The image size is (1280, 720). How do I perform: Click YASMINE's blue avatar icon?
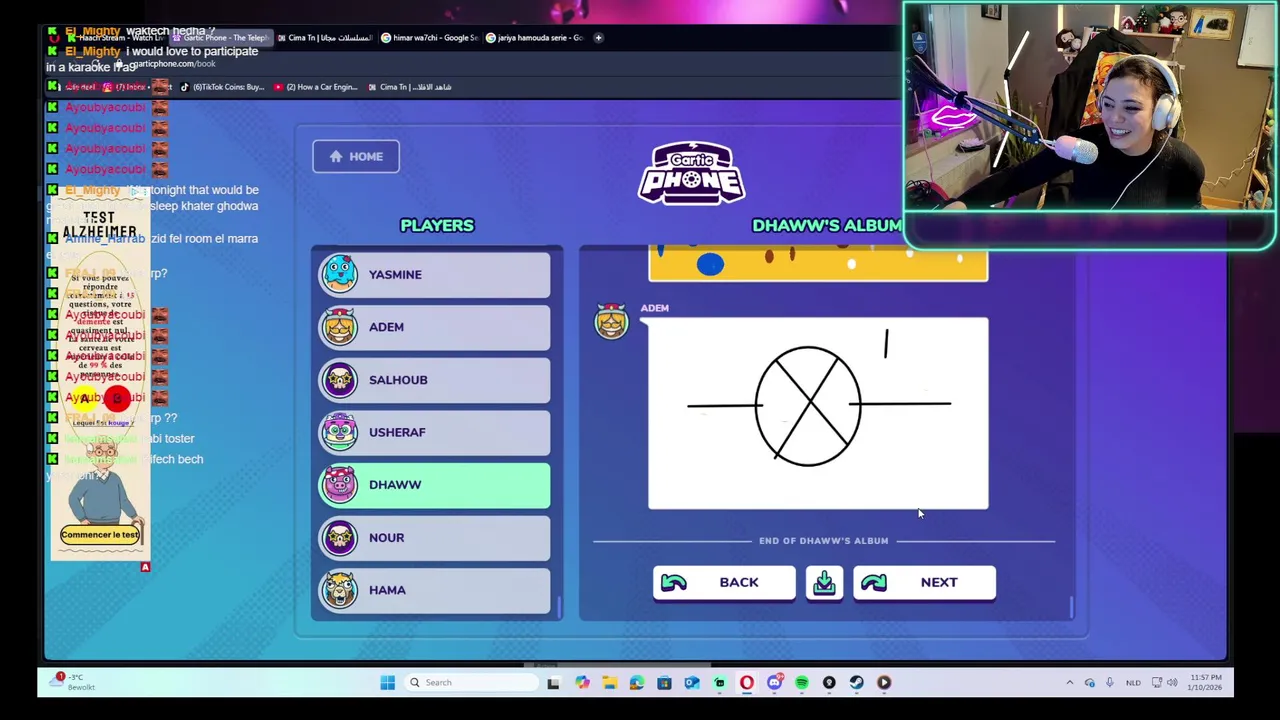click(x=339, y=274)
